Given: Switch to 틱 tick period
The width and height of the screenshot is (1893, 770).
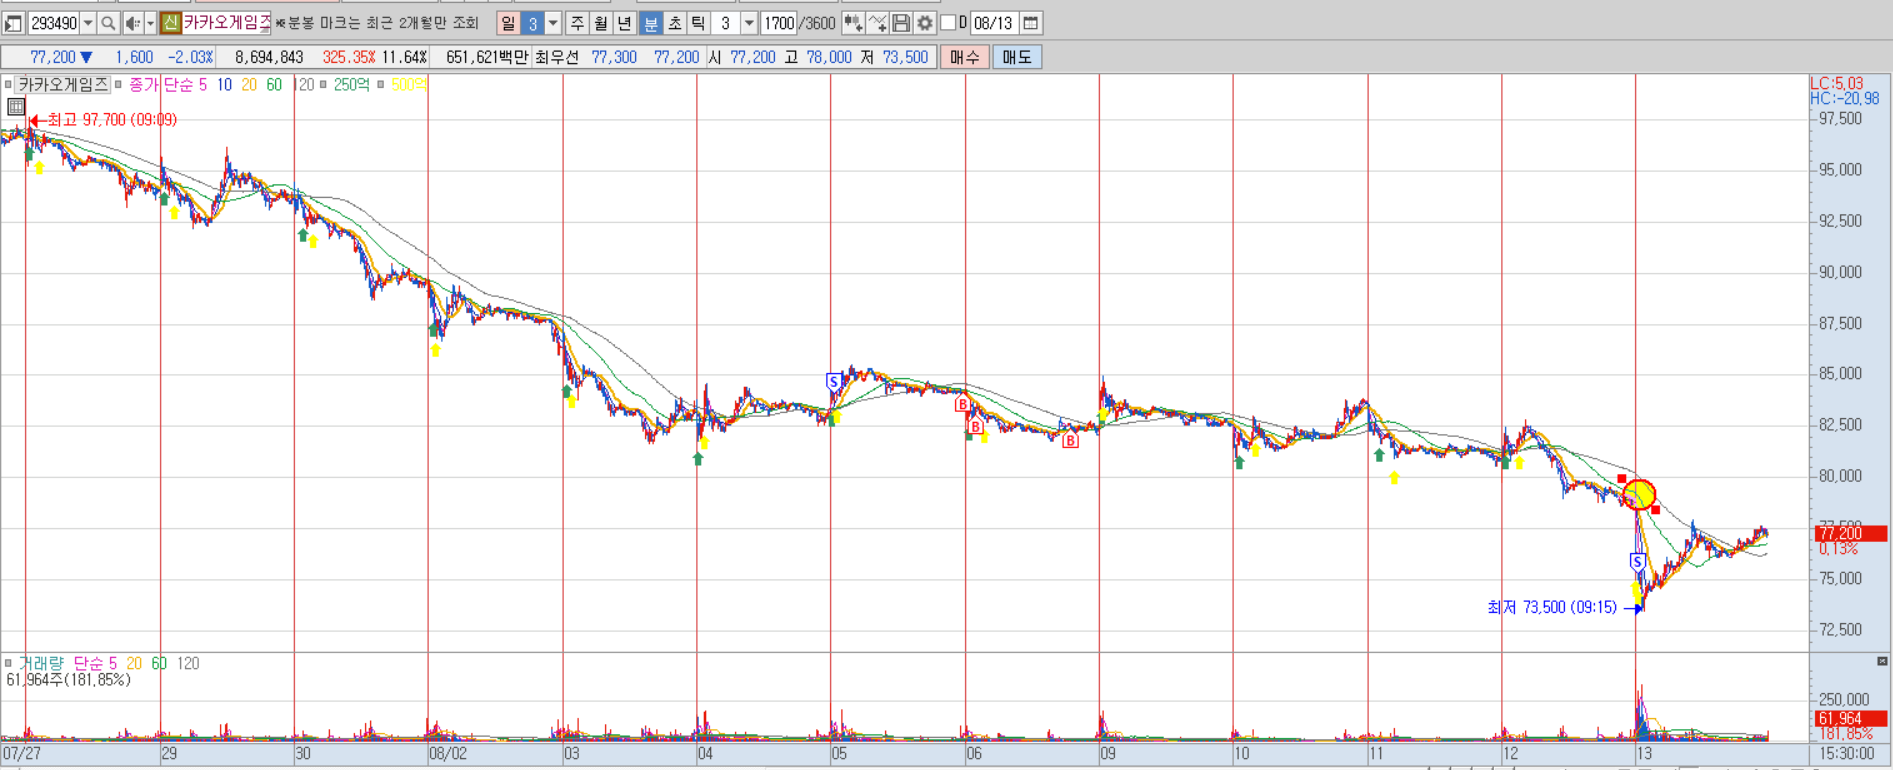Looking at the screenshot, I should pos(698,23).
